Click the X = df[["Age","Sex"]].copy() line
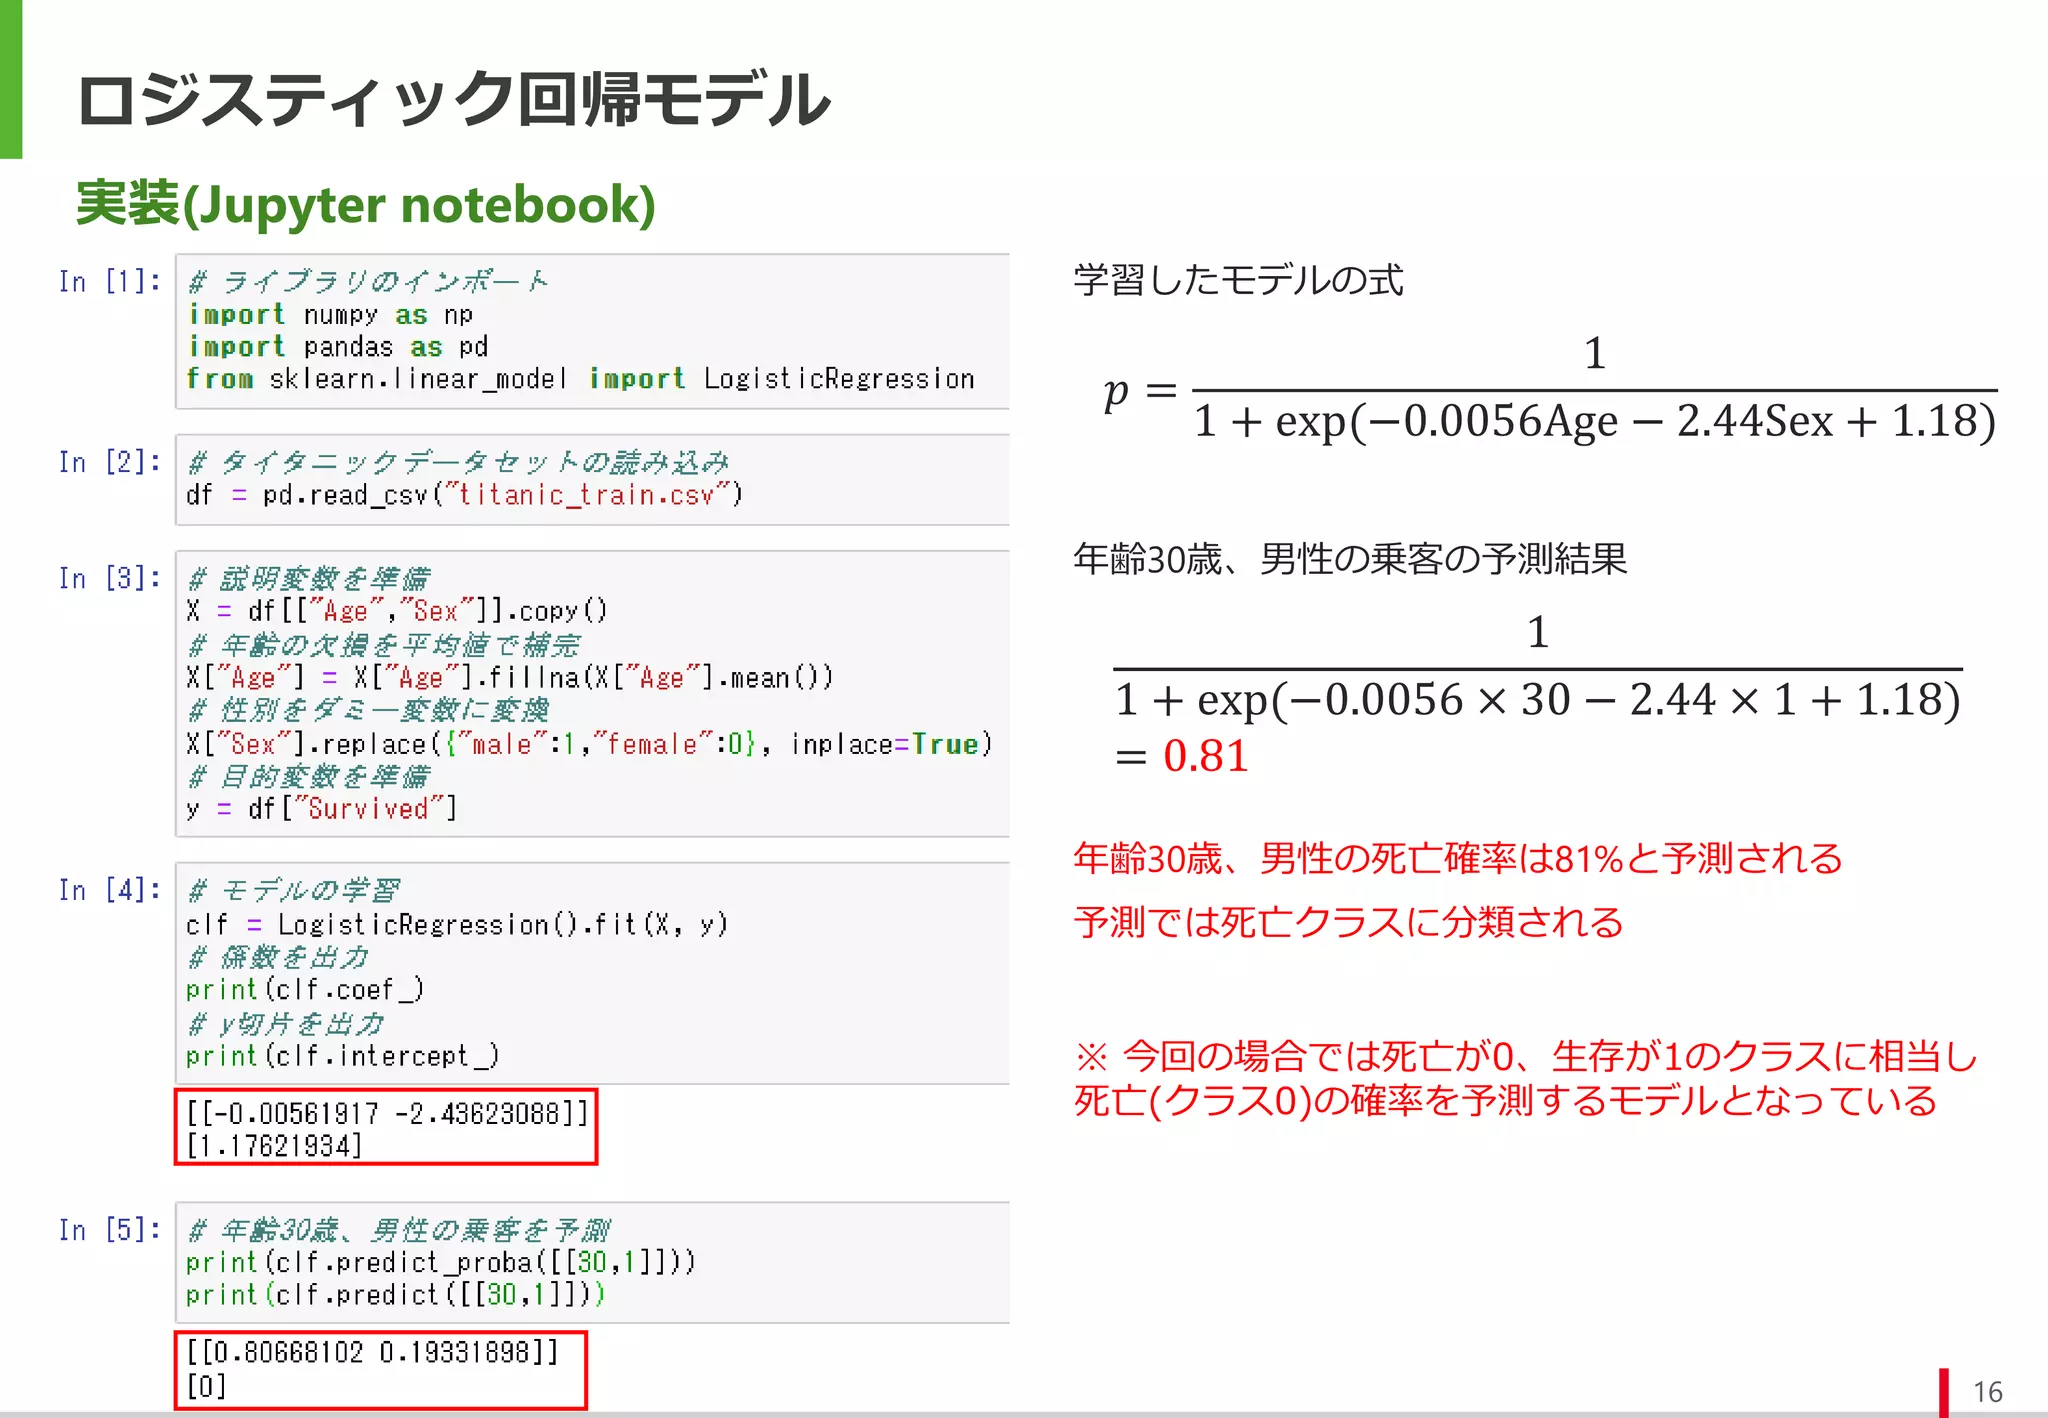This screenshot has width=2048, height=1418. tap(397, 611)
